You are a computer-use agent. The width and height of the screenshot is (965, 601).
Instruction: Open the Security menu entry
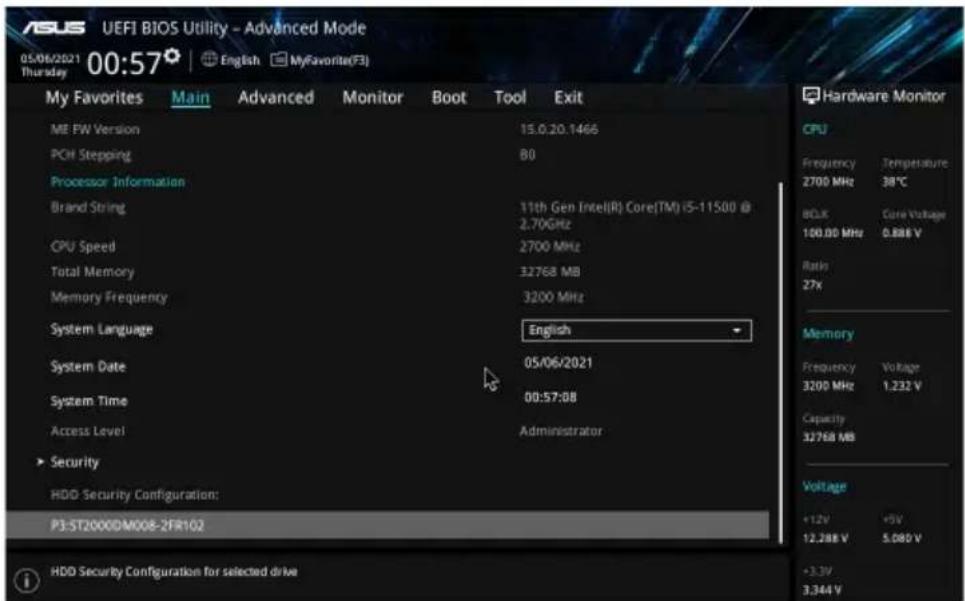click(74, 462)
